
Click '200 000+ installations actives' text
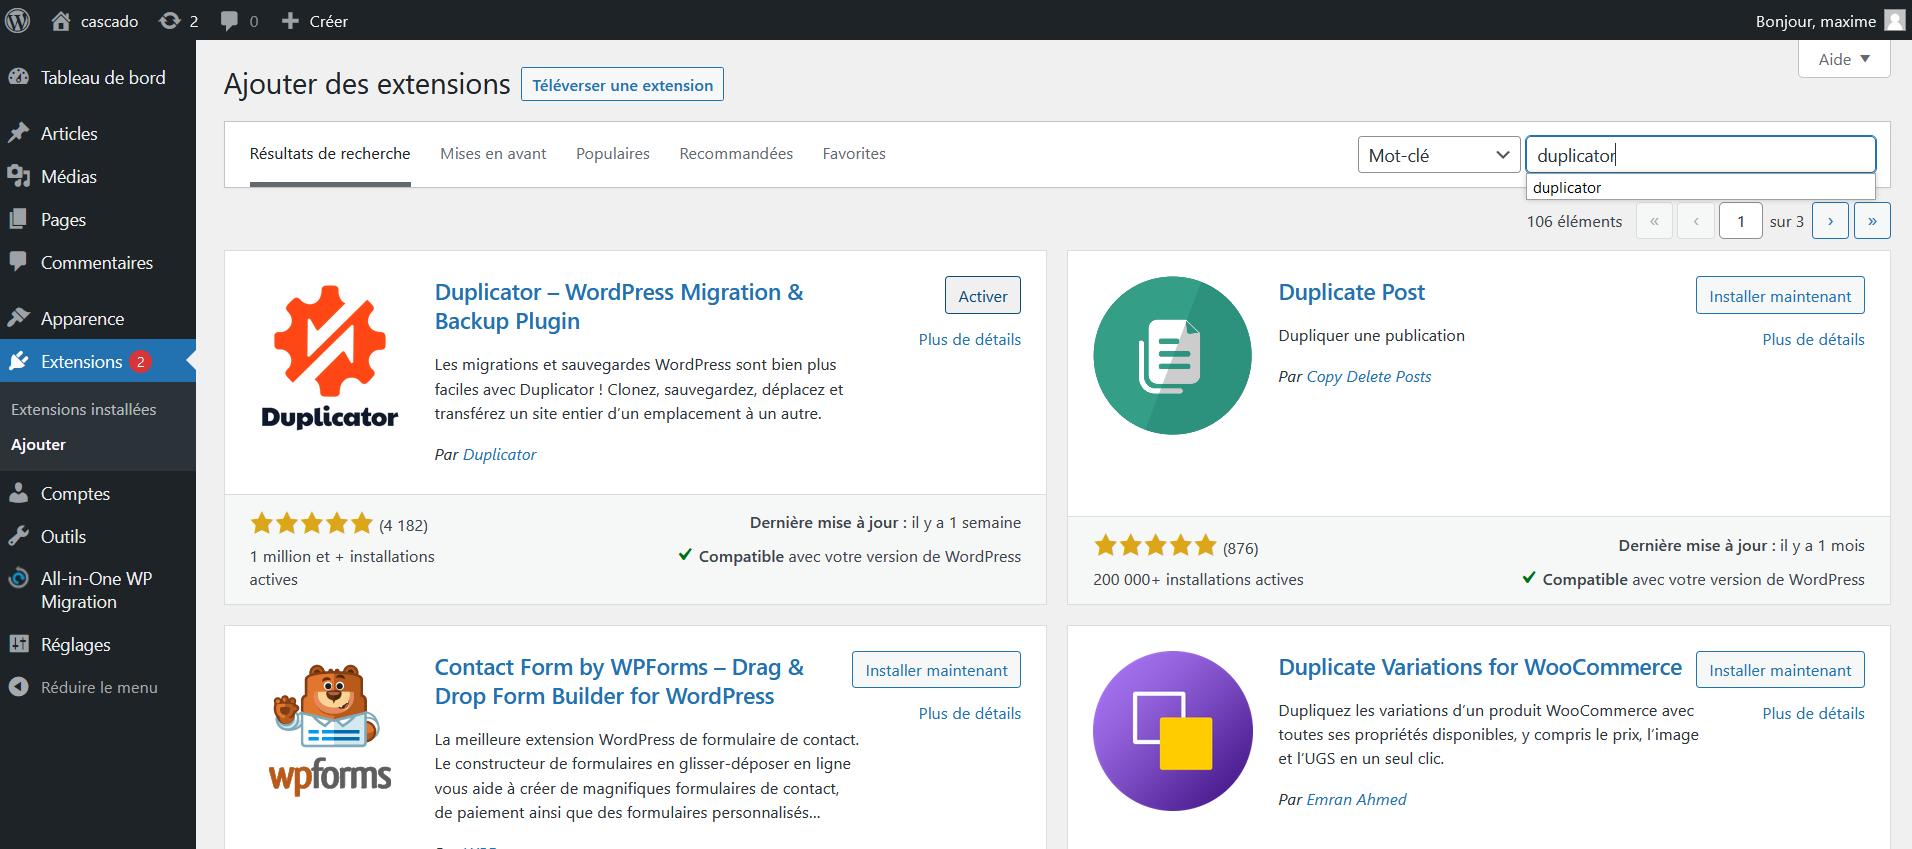(x=1198, y=579)
